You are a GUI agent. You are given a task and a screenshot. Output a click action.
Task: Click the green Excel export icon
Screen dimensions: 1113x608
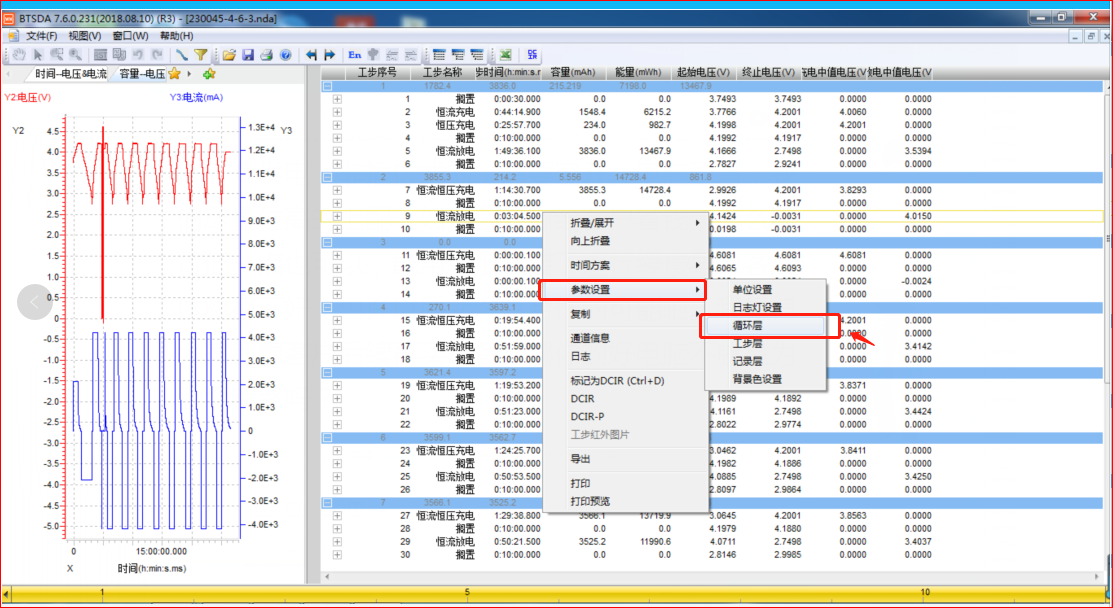505,55
